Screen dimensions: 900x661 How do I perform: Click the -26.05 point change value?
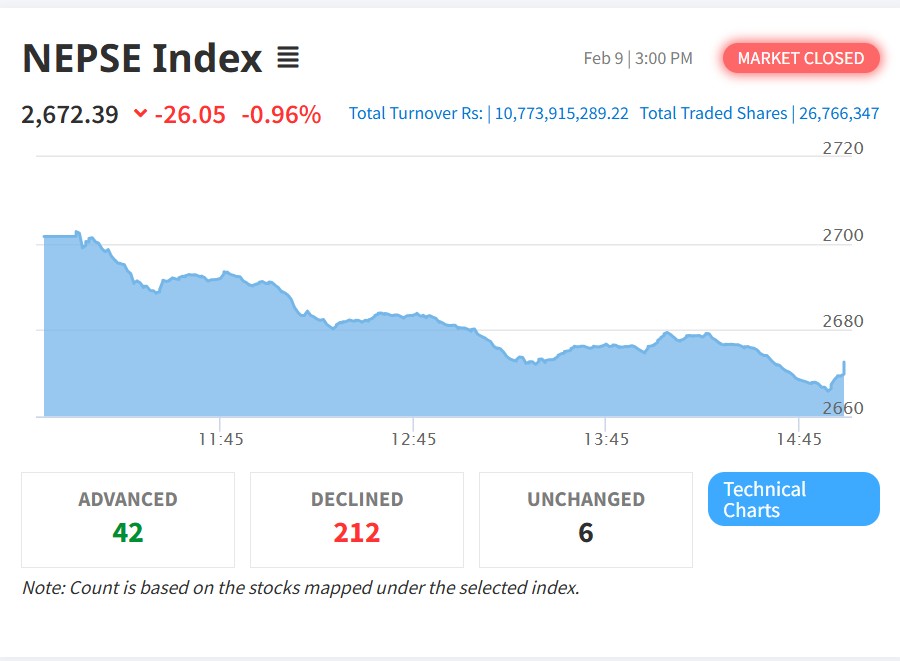point(190,114)
